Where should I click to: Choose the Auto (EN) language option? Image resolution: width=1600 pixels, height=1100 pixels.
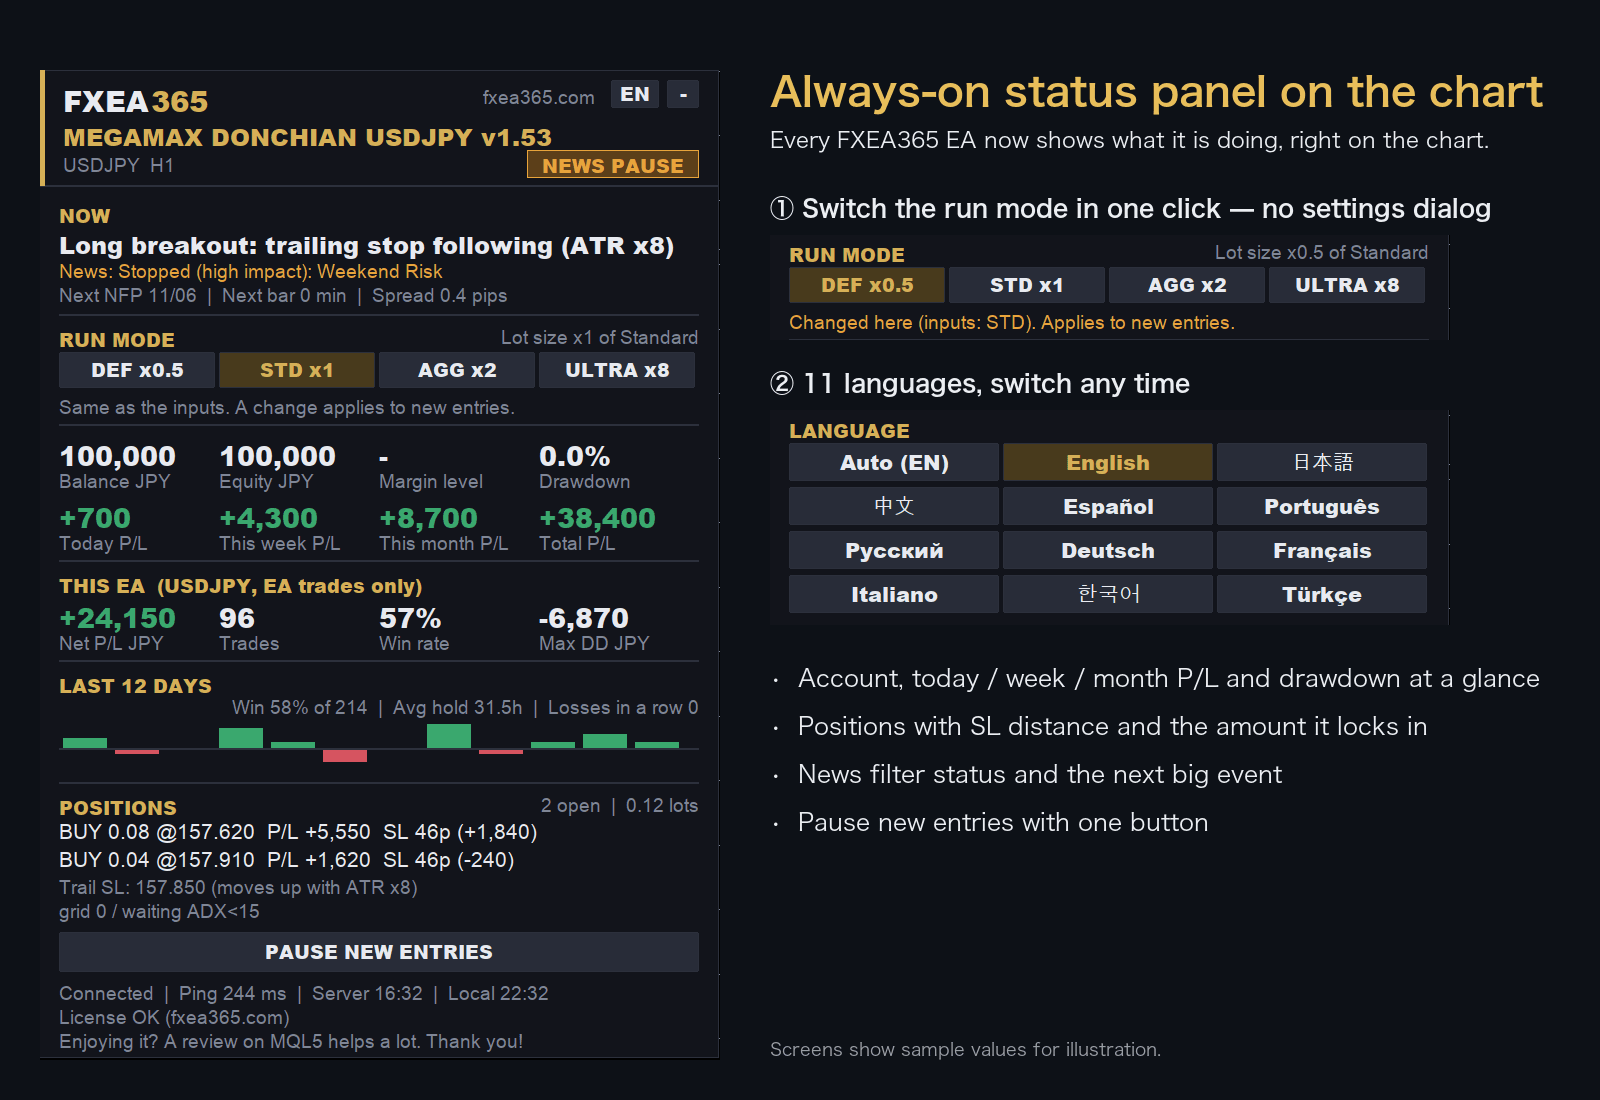pos(894,463)
